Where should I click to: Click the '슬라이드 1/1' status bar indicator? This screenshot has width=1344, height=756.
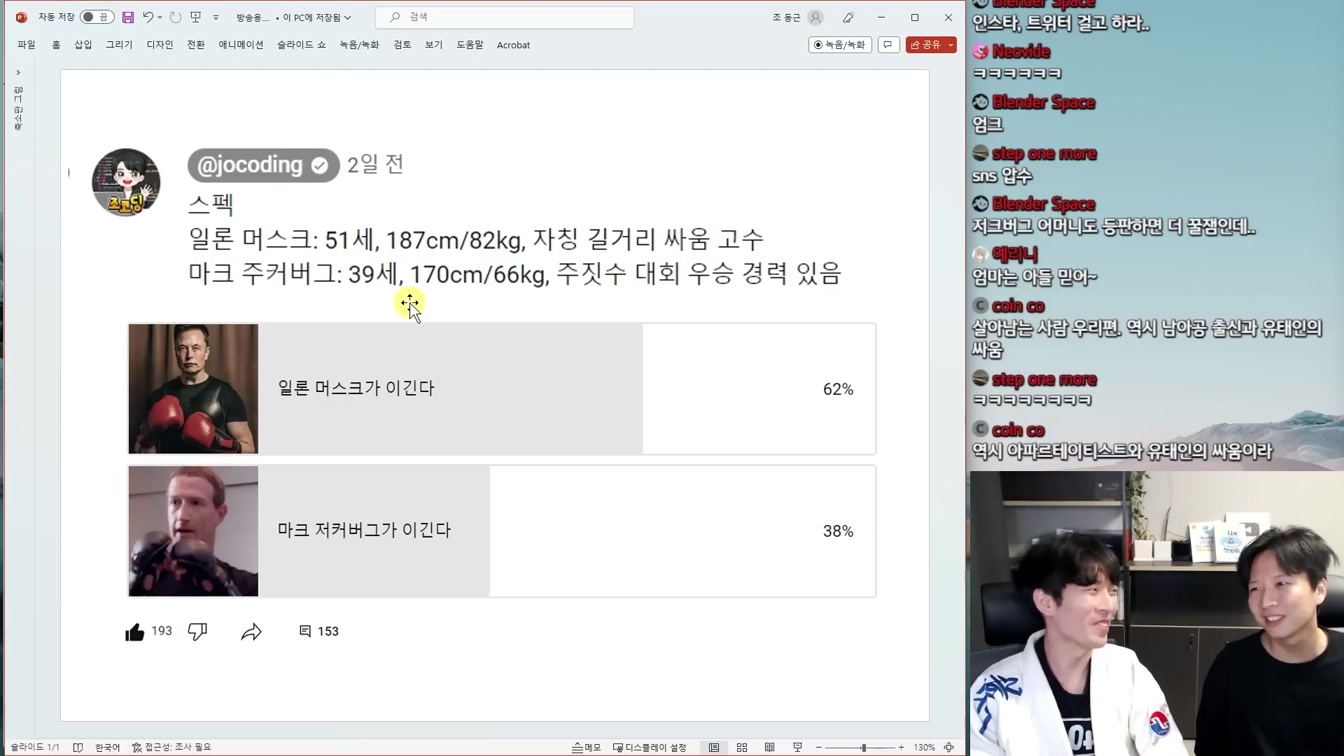[35, 747]
